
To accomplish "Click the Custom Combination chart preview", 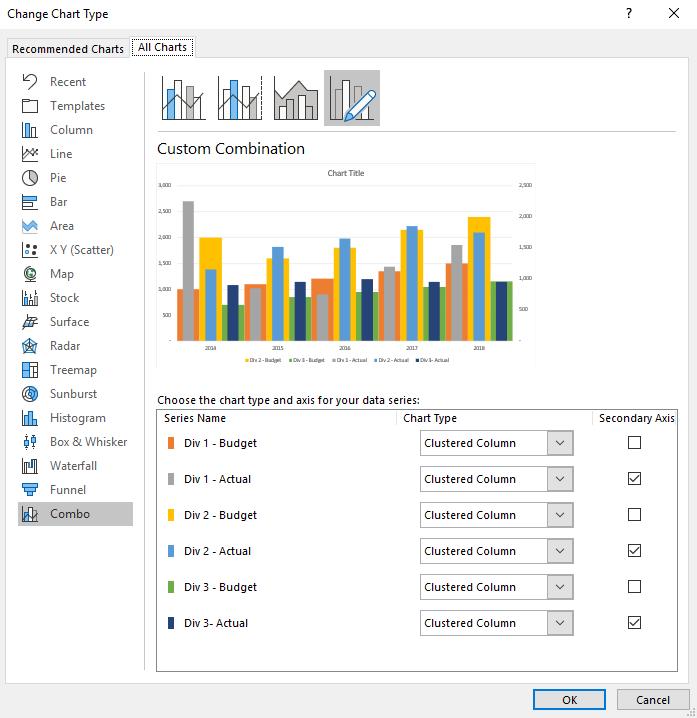I will point(346,266).
